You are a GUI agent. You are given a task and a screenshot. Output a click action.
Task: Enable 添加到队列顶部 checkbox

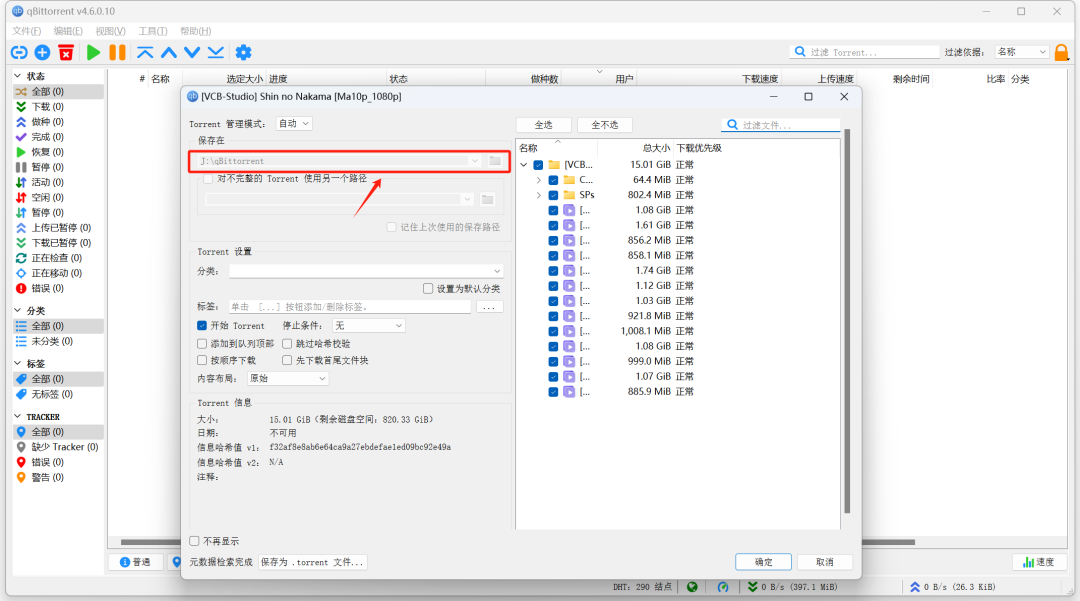point(202,344)
